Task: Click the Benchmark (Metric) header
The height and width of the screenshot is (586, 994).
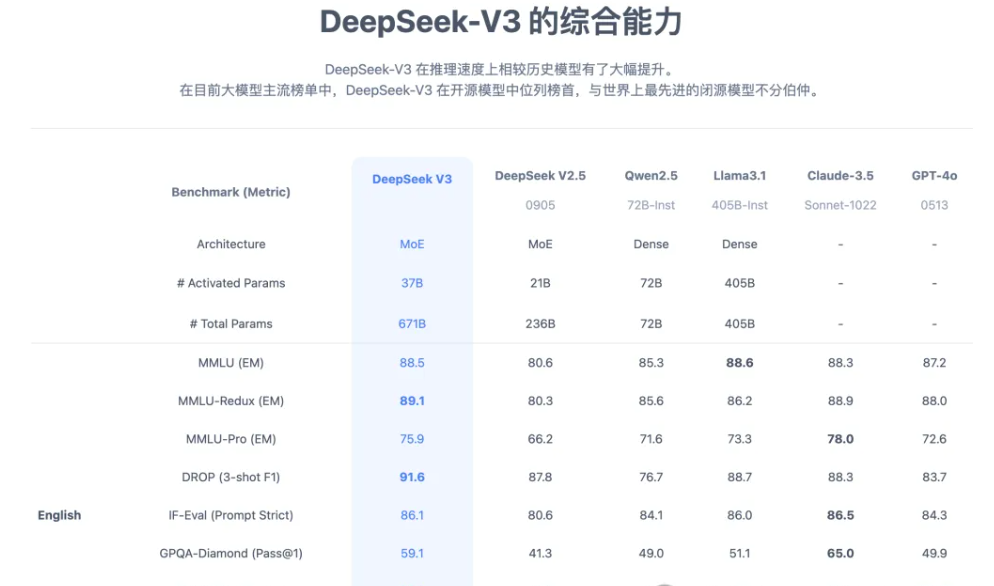Action: coord(231,192)
